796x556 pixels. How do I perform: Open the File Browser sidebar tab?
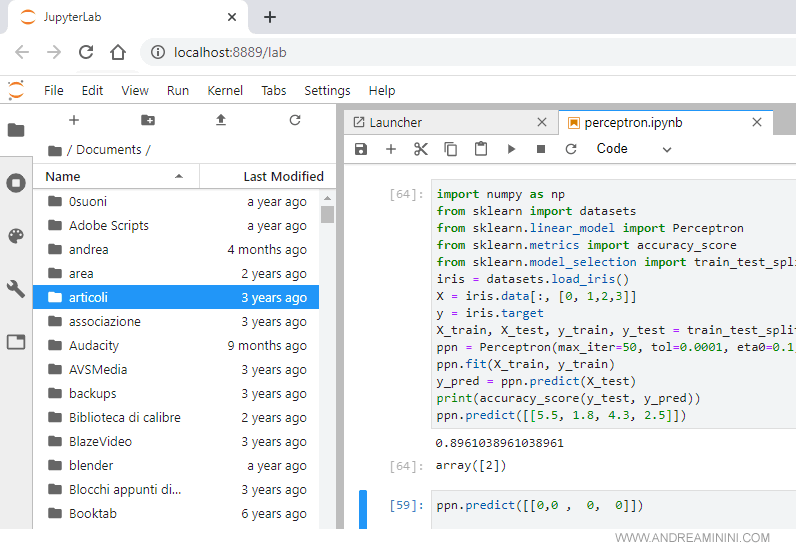click(16, 130)
